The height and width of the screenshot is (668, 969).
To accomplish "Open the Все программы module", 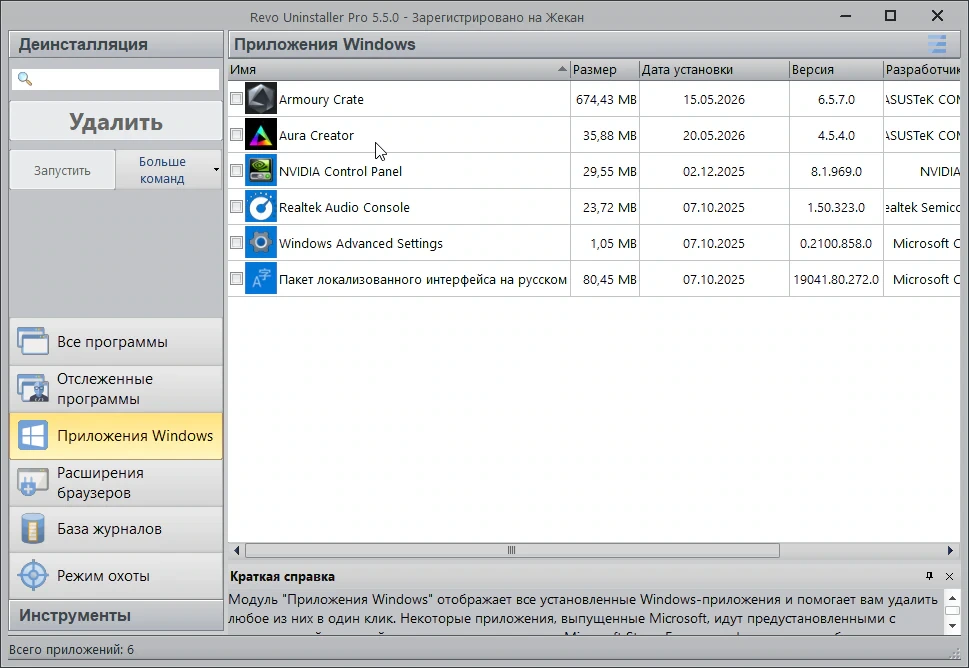I will click(116, 342).
